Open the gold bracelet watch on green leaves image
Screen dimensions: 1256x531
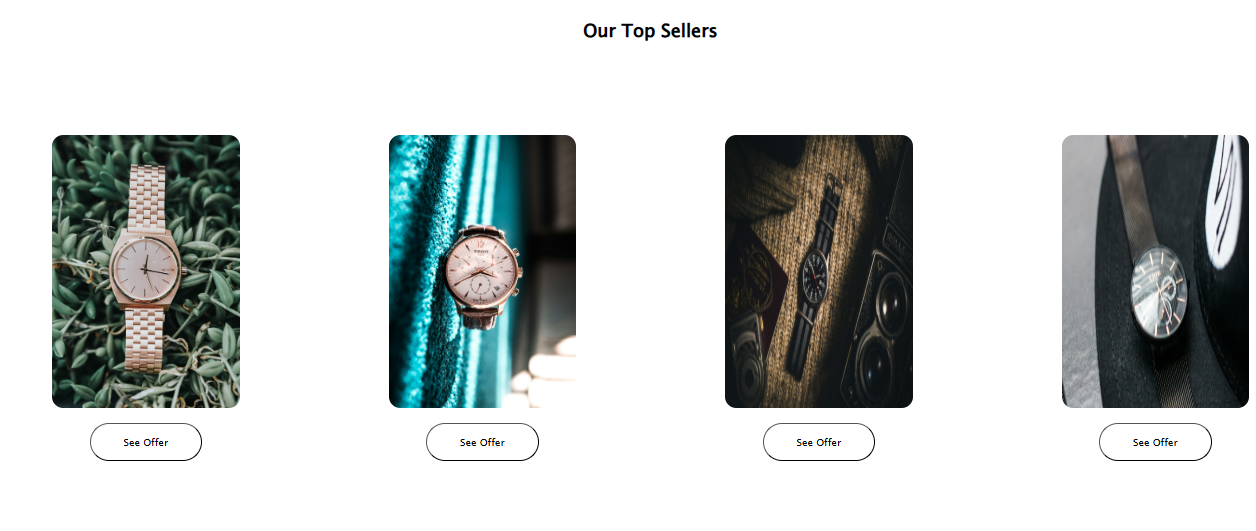(146, 271)
